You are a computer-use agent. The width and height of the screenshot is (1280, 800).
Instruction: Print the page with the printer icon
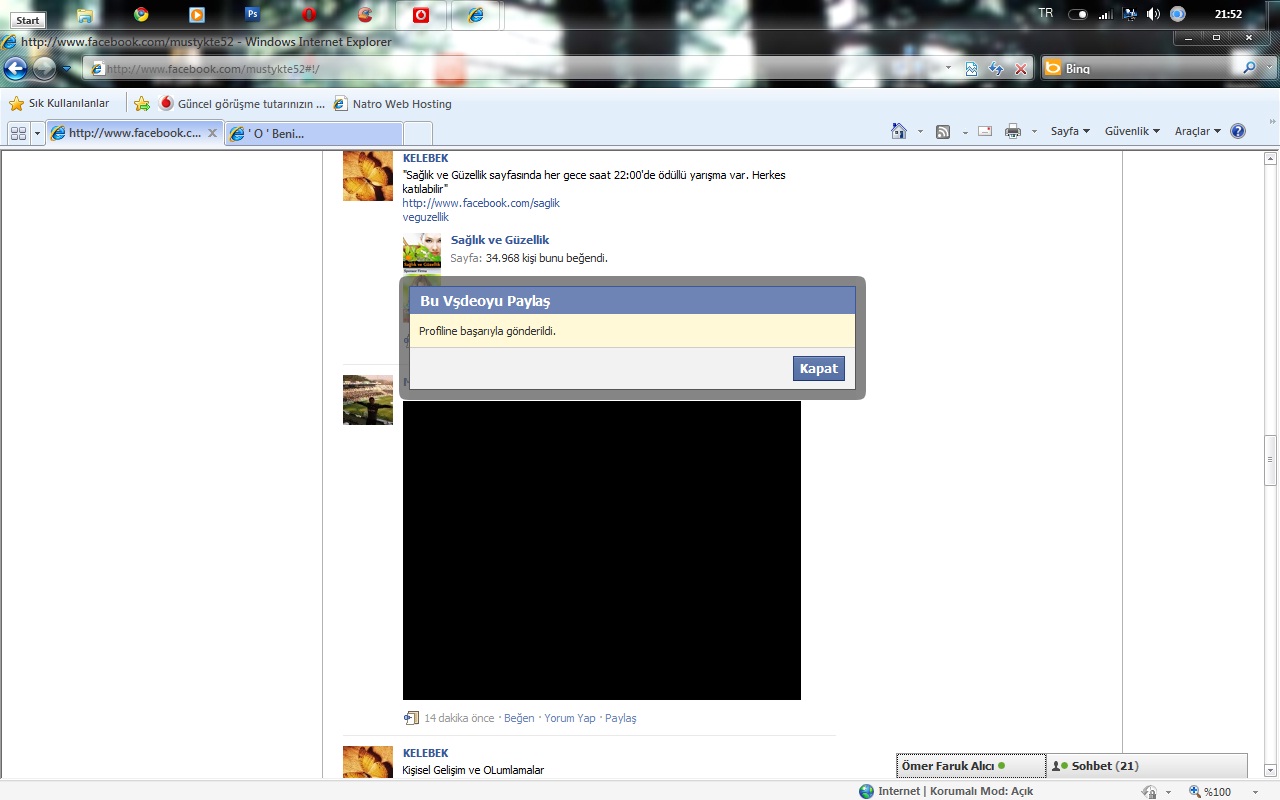(1013, 131)
